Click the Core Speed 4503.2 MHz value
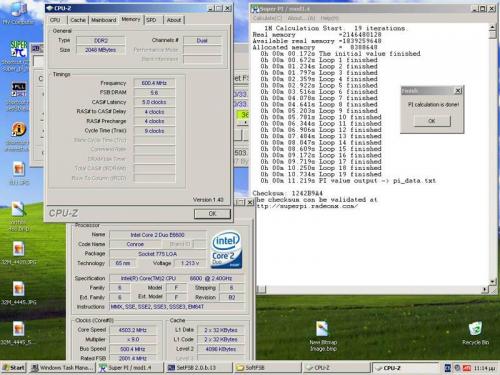The image size is (500, 375). pyautogui.click(x=133, y=330)
